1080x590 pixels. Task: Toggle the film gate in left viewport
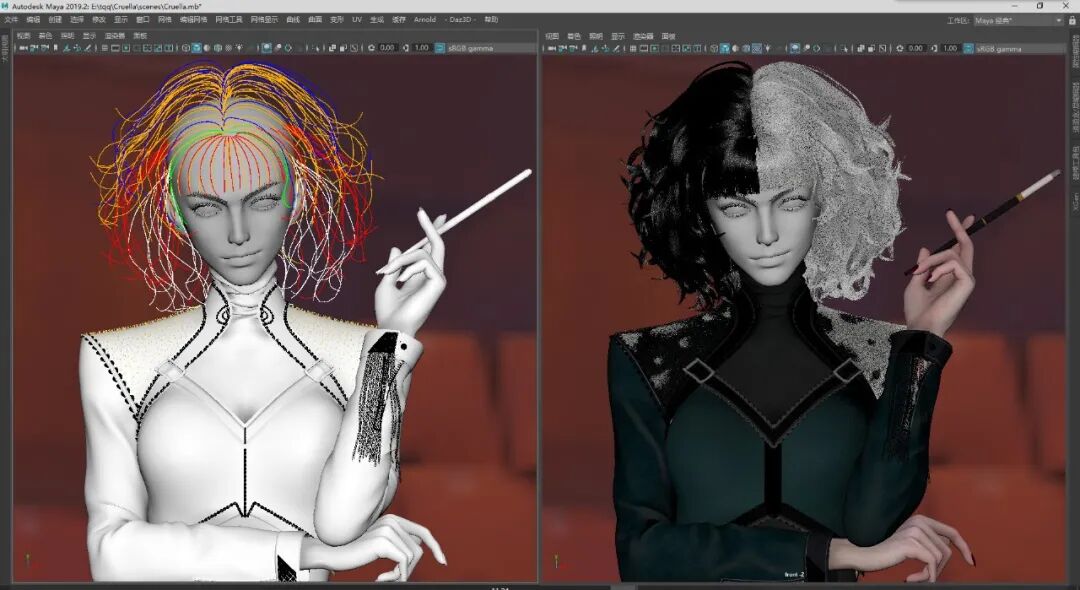coord(115,48)
